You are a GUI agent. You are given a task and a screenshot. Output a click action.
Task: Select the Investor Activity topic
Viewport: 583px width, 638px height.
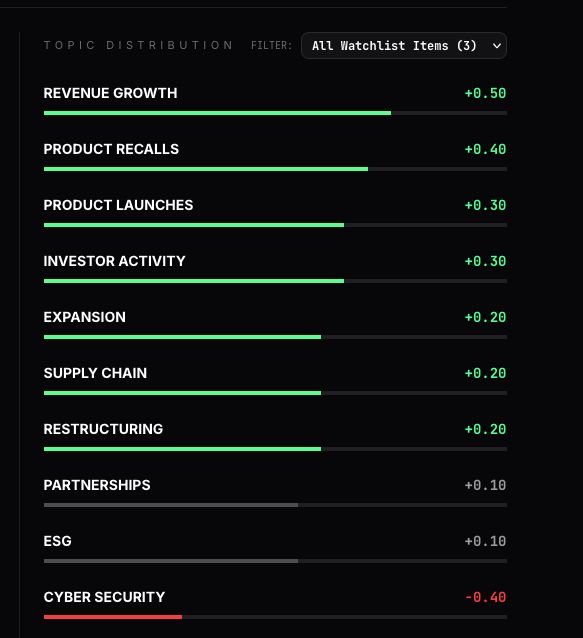[x=114, y=261]
